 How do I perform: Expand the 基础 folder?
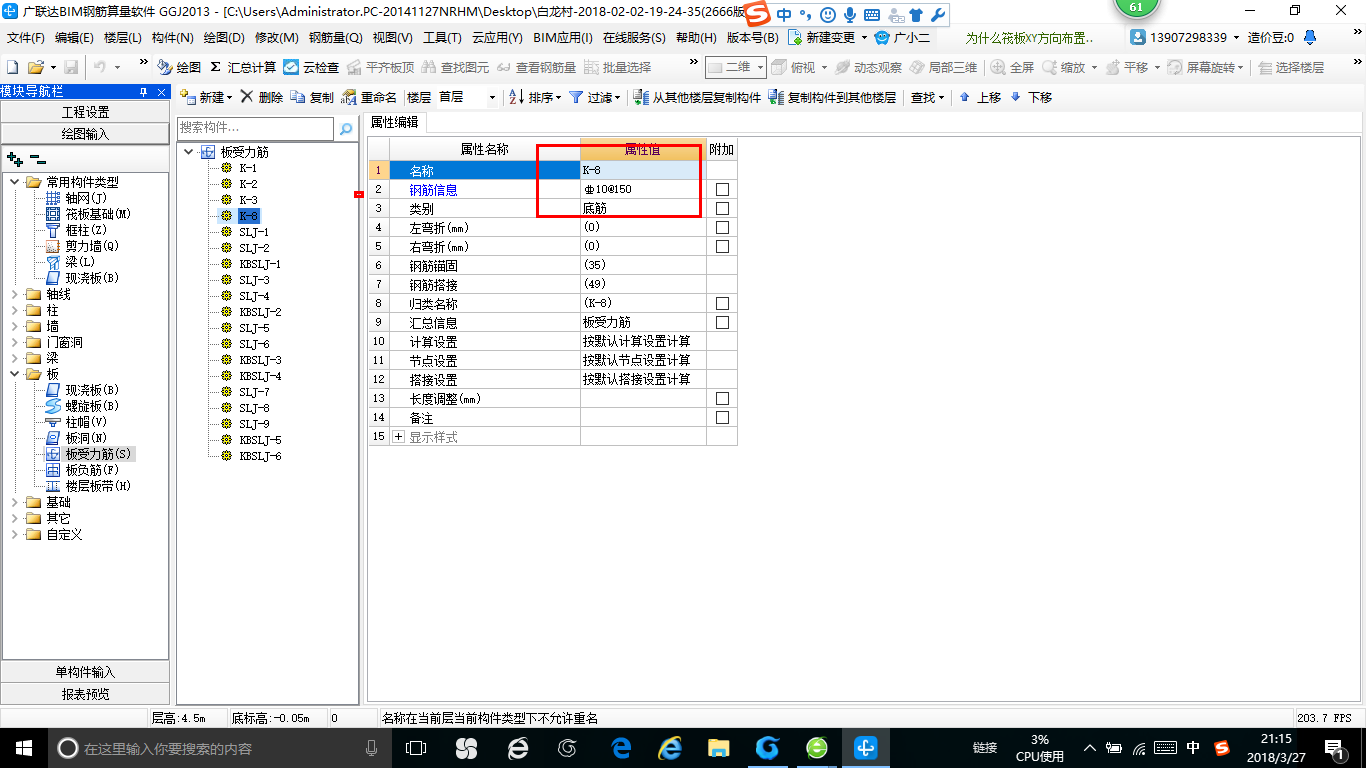[15, 502]
